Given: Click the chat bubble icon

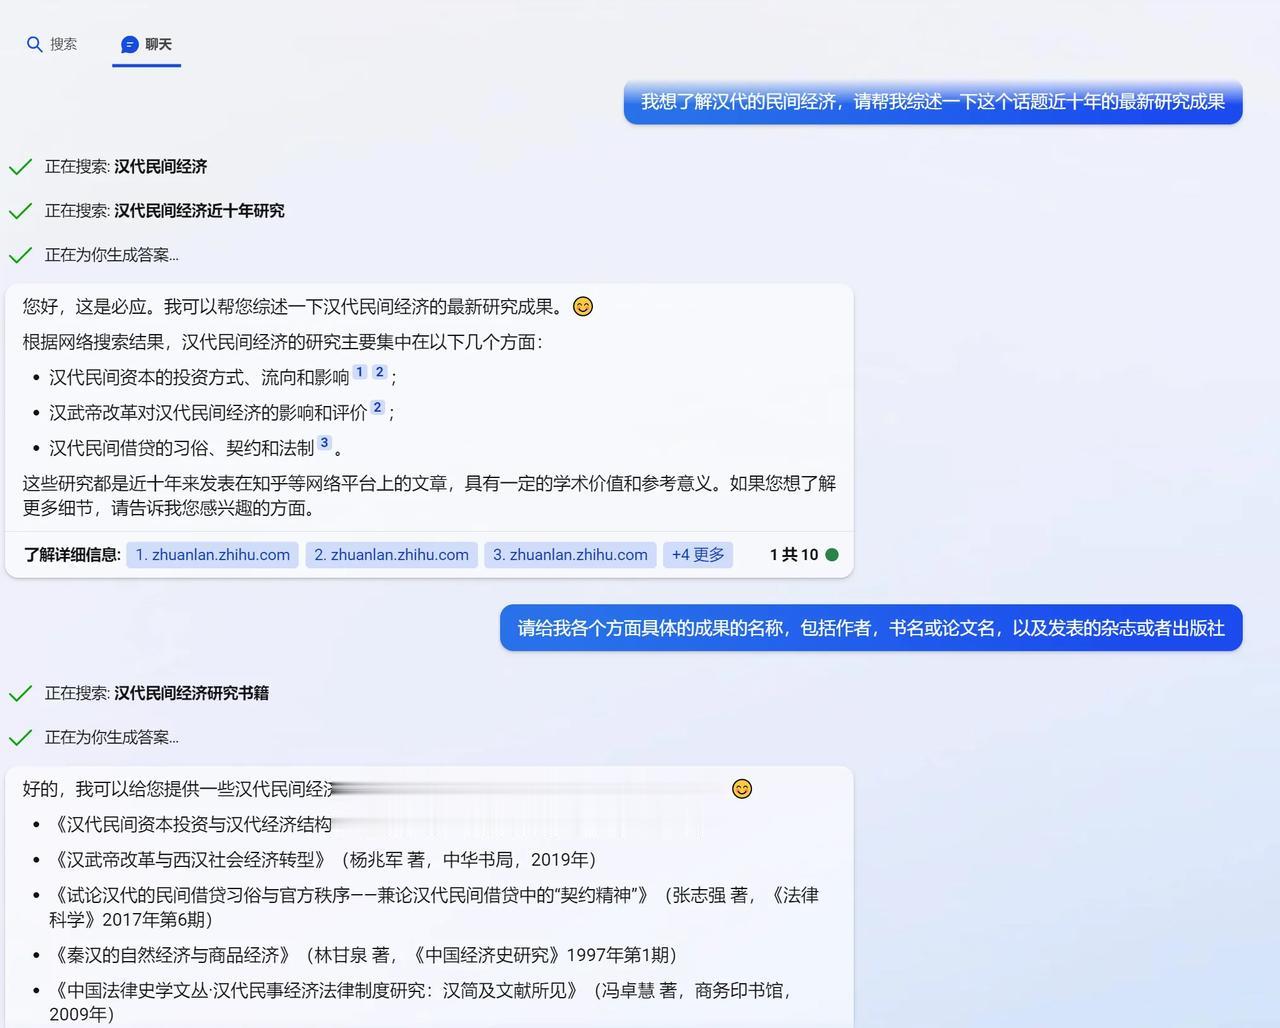Looking at the screenshot, I should [129, 44].
